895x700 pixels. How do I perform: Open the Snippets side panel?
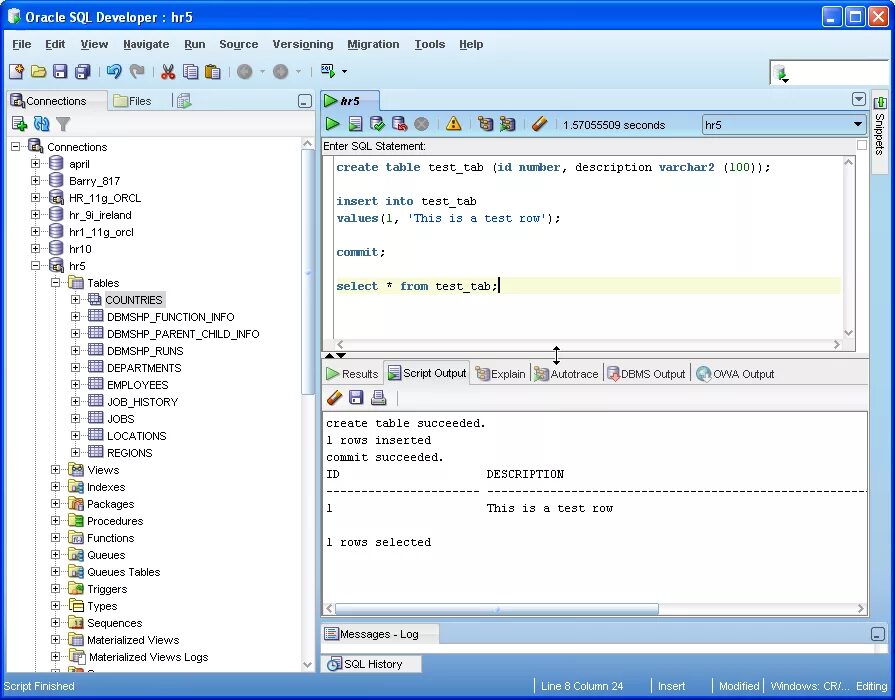[x=880, y=125]
